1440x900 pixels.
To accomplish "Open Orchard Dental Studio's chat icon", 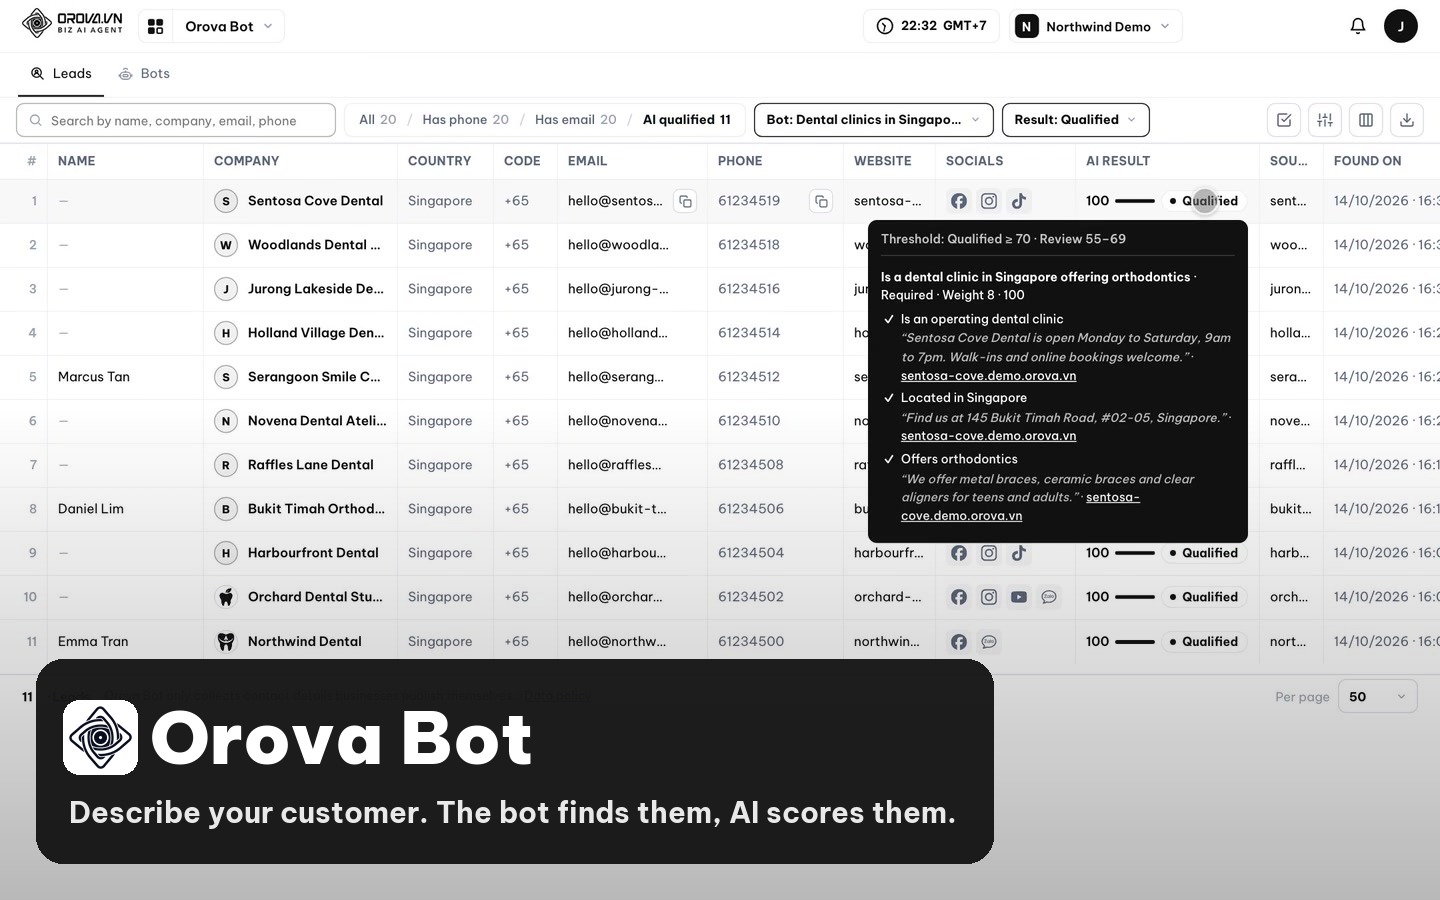I will 1049,597.
